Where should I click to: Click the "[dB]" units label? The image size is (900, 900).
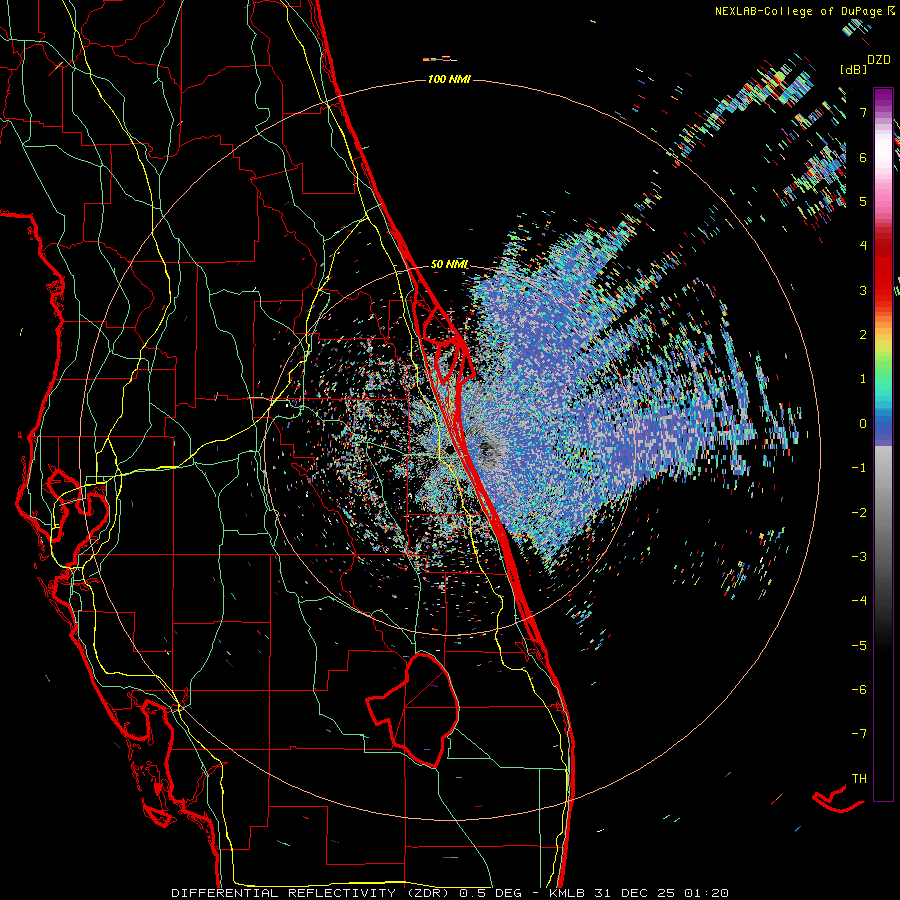click(853, 69)
